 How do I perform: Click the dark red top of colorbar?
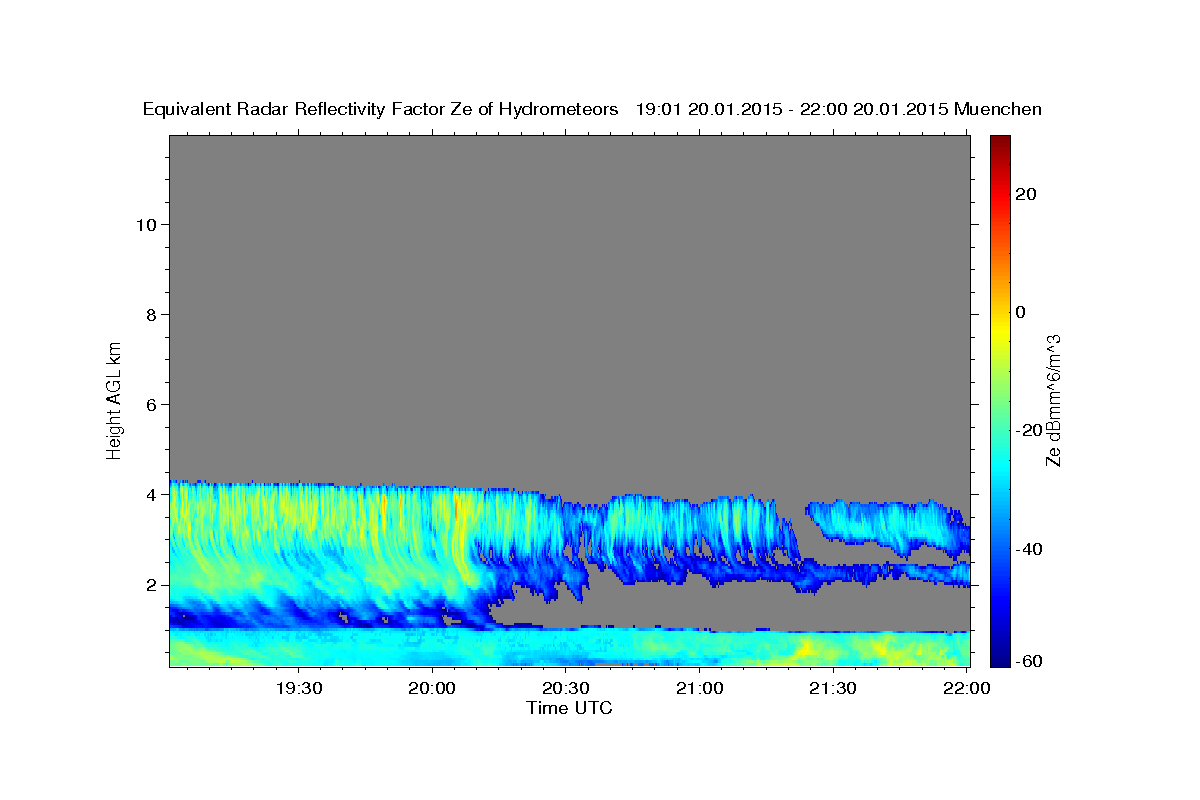pos(1000,145)
